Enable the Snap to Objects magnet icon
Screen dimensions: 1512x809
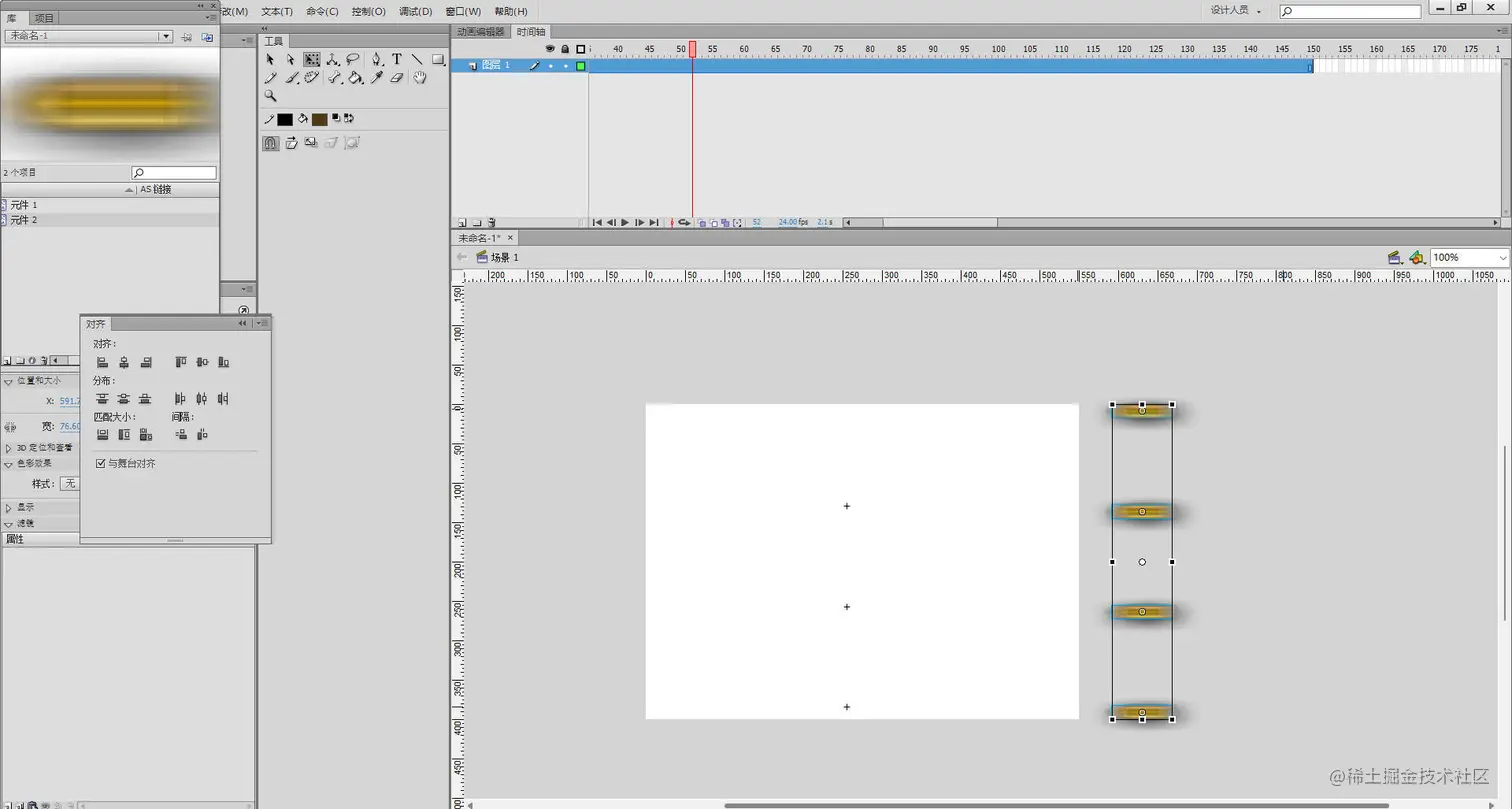(271, 142)
